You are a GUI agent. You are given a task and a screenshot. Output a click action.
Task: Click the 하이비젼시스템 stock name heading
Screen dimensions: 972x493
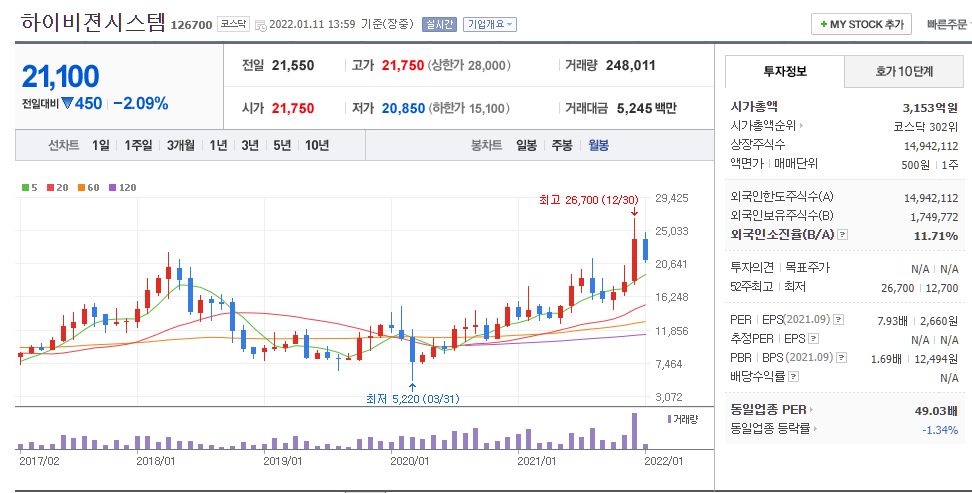tap(94, 22)
